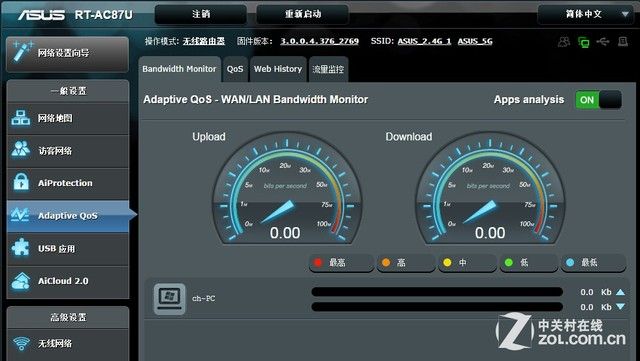Click the guest network people icon
This screenshot has width=640, height=361.
tap(20, 150)
